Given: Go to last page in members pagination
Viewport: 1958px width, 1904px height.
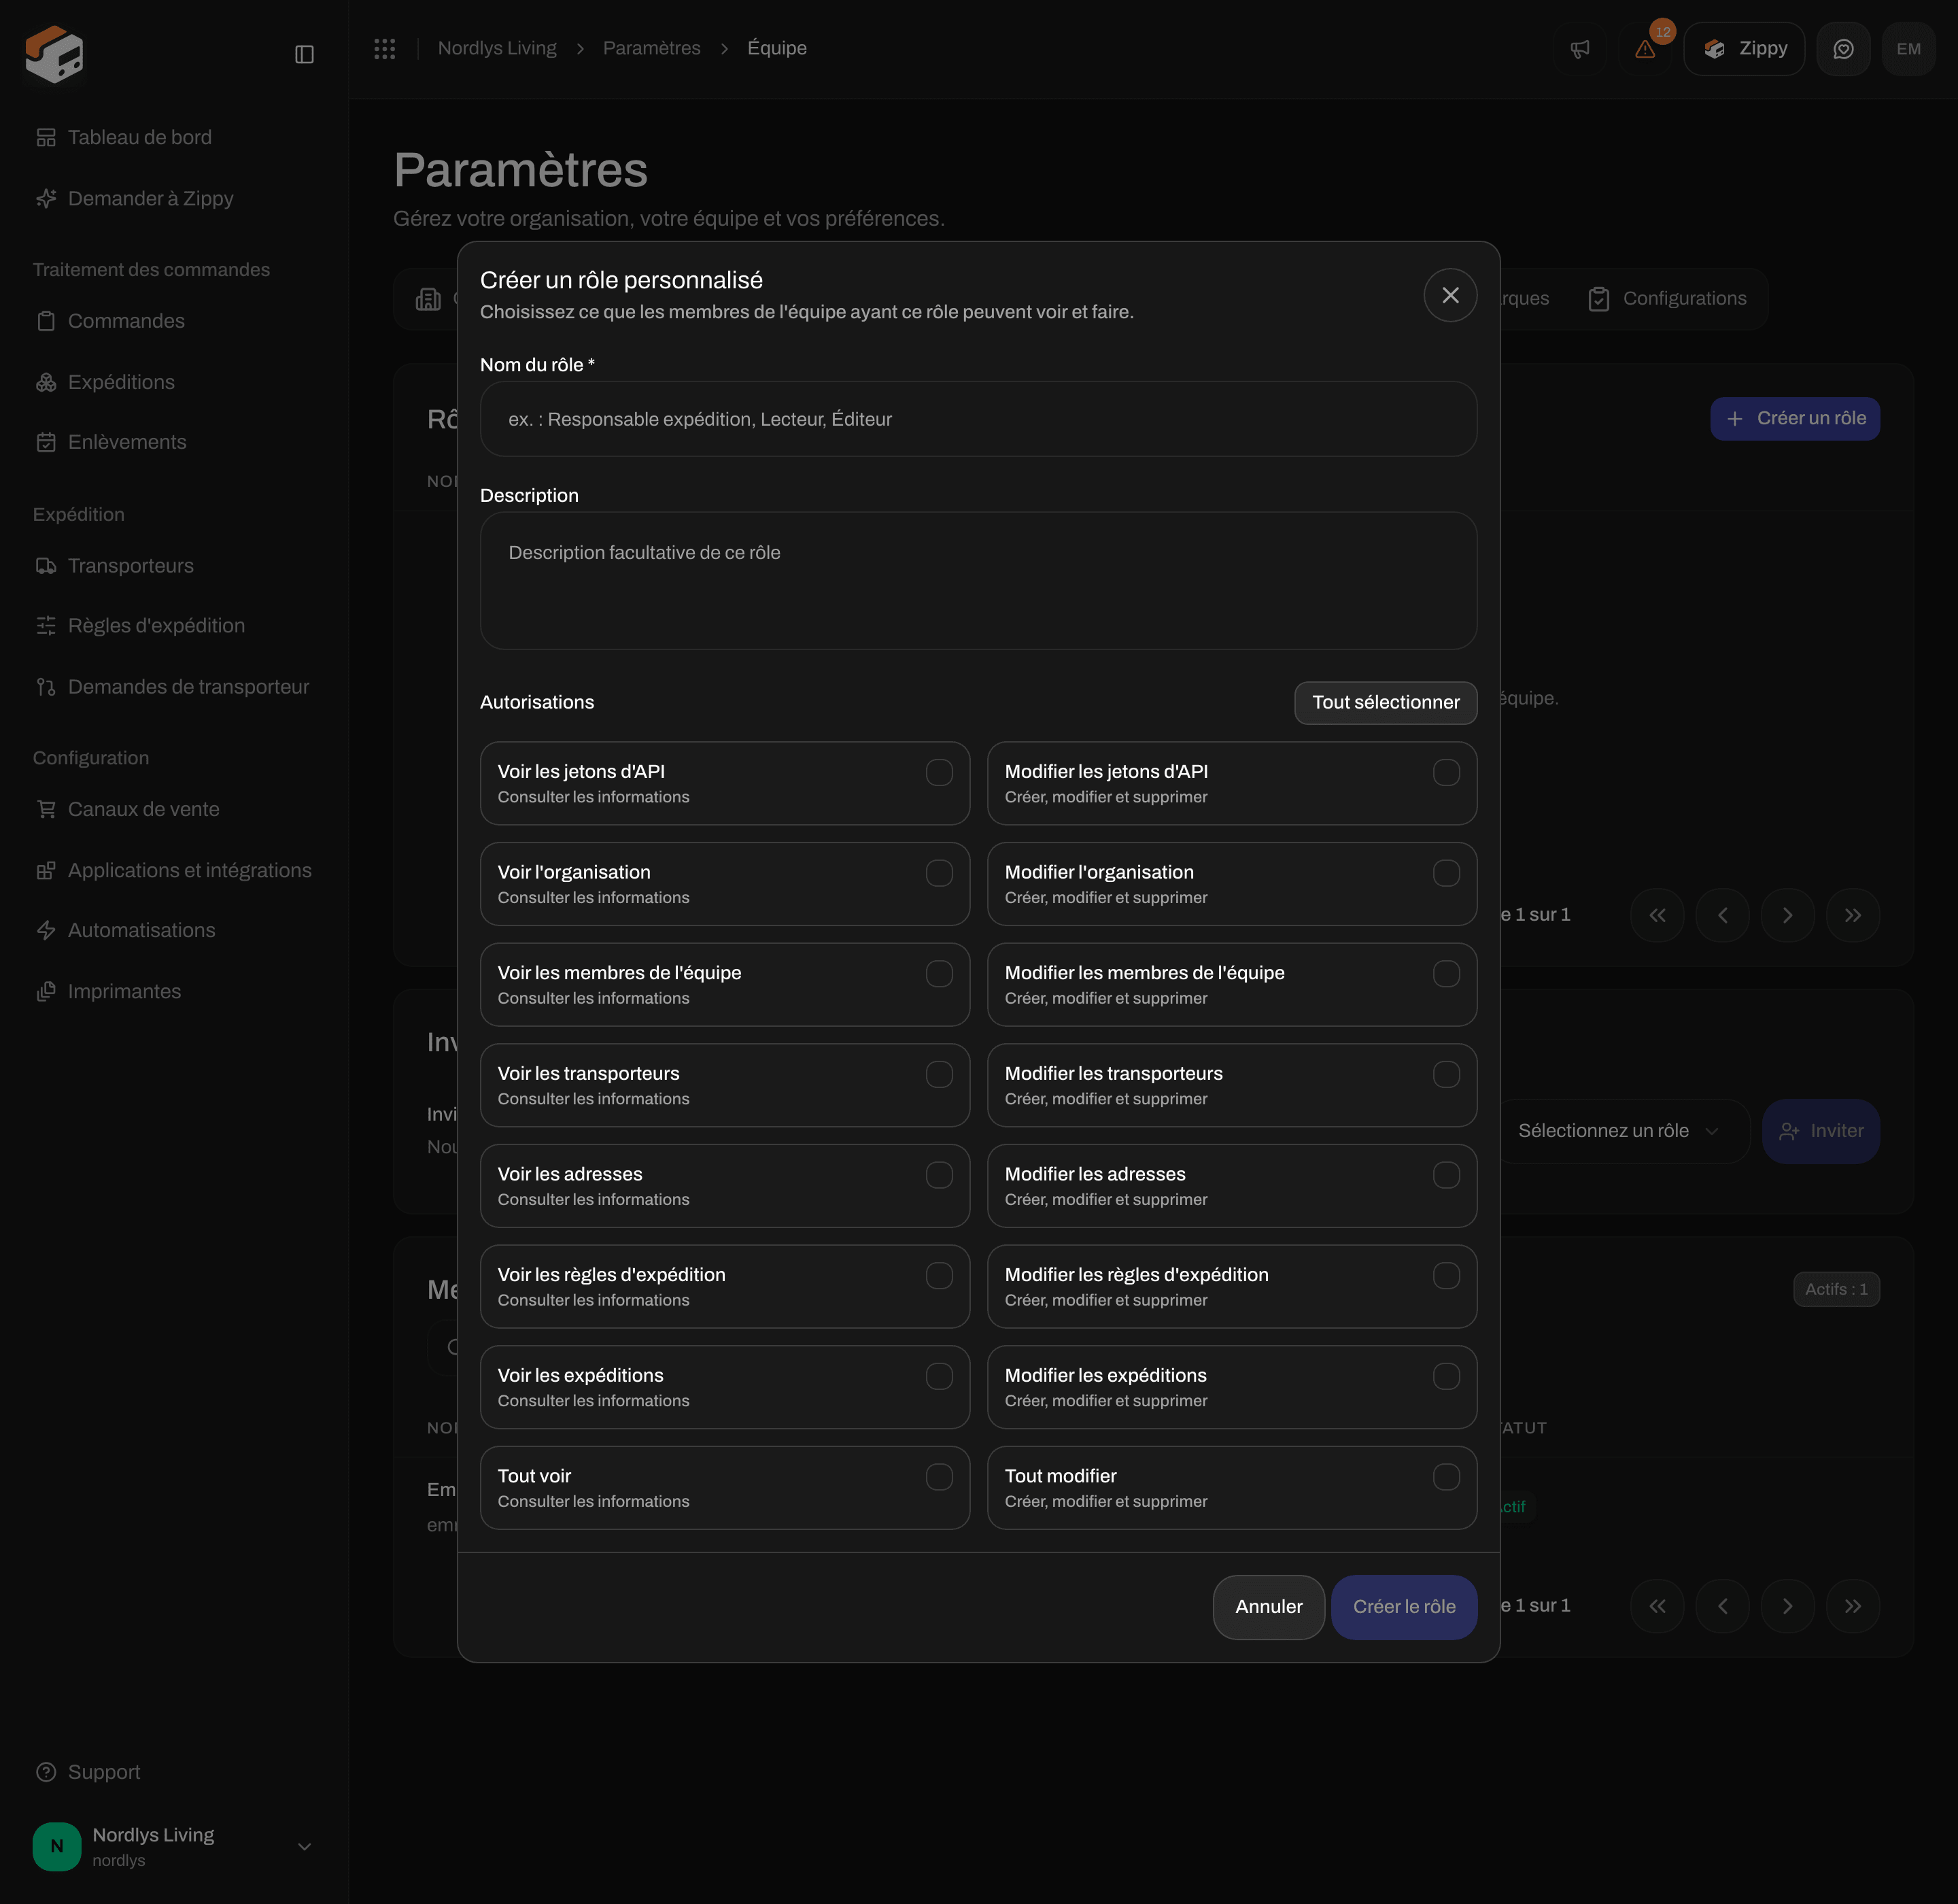Looking at the screenshot, I should tap(1853, 1606).
